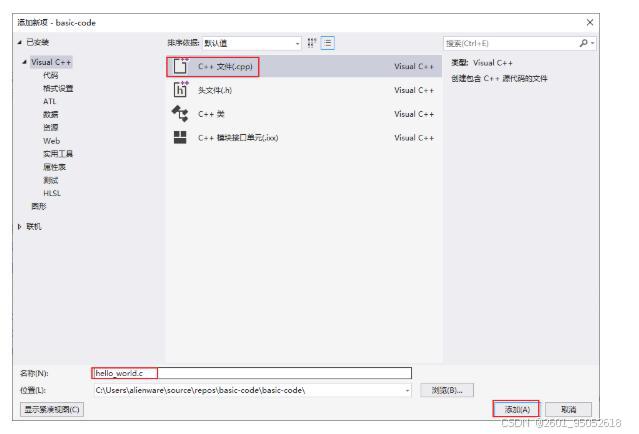Collapse the Visual C++ tree node
The image size is (639, 434).
click(24, 62)
